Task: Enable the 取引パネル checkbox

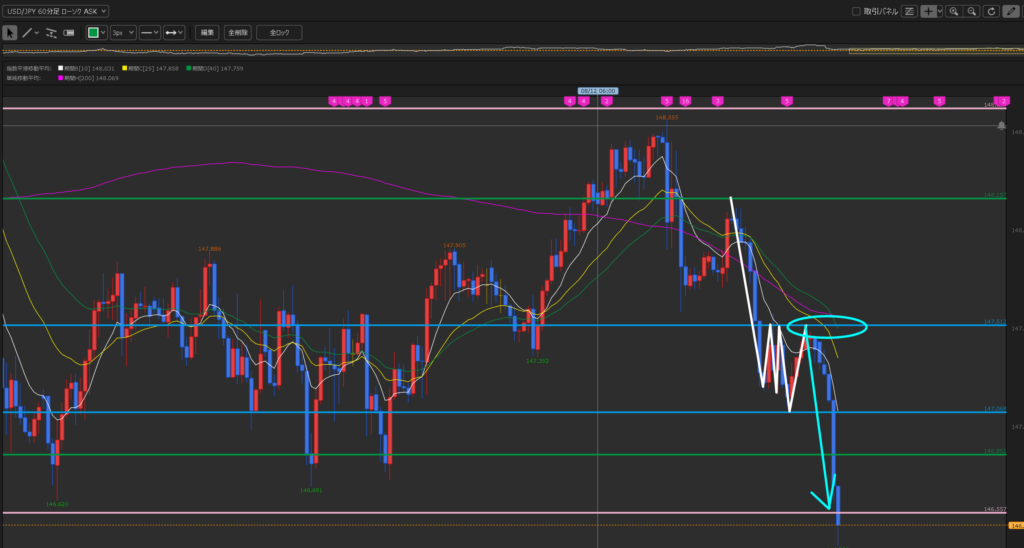Action: [x=856, y=11]
